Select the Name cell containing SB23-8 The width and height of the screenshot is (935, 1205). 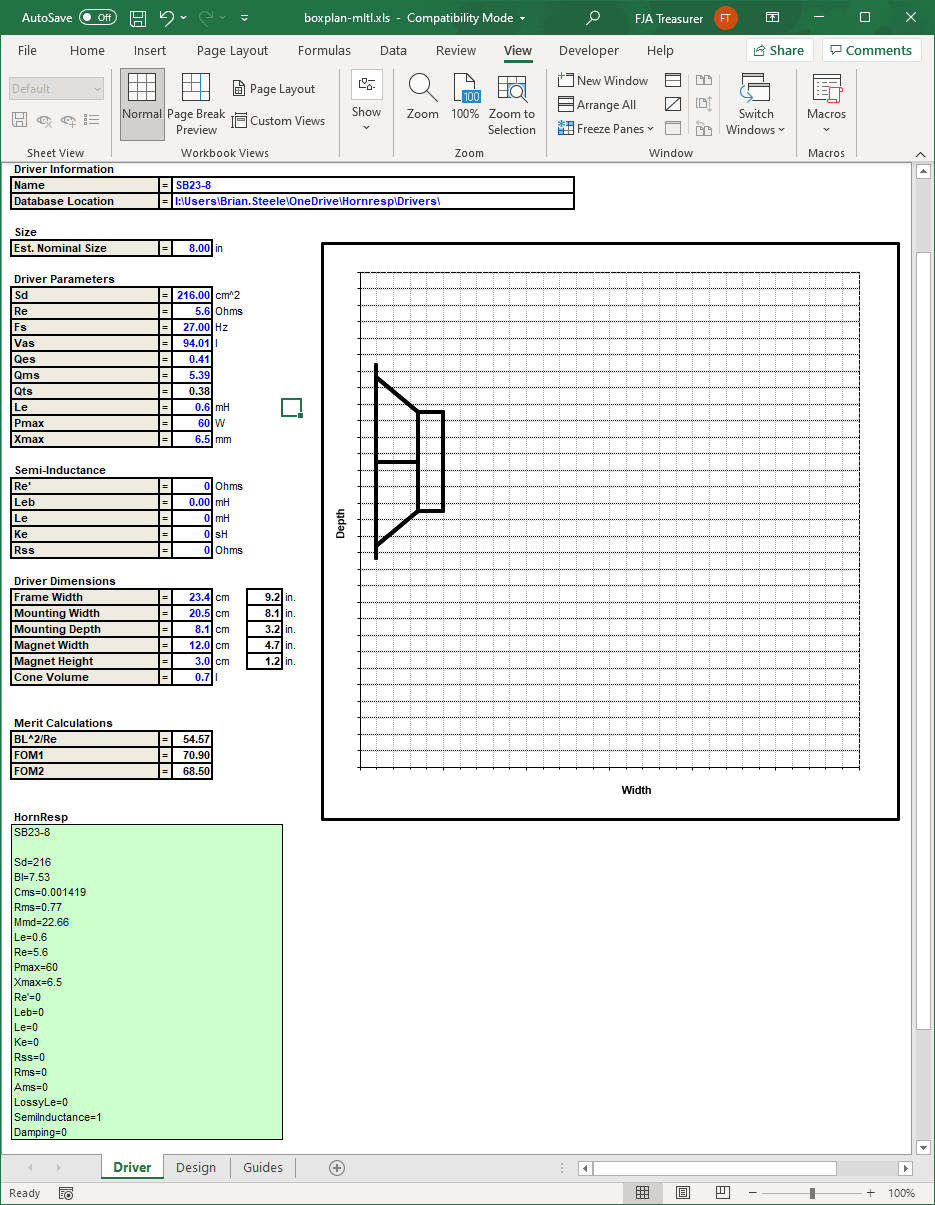coord(373,185)
